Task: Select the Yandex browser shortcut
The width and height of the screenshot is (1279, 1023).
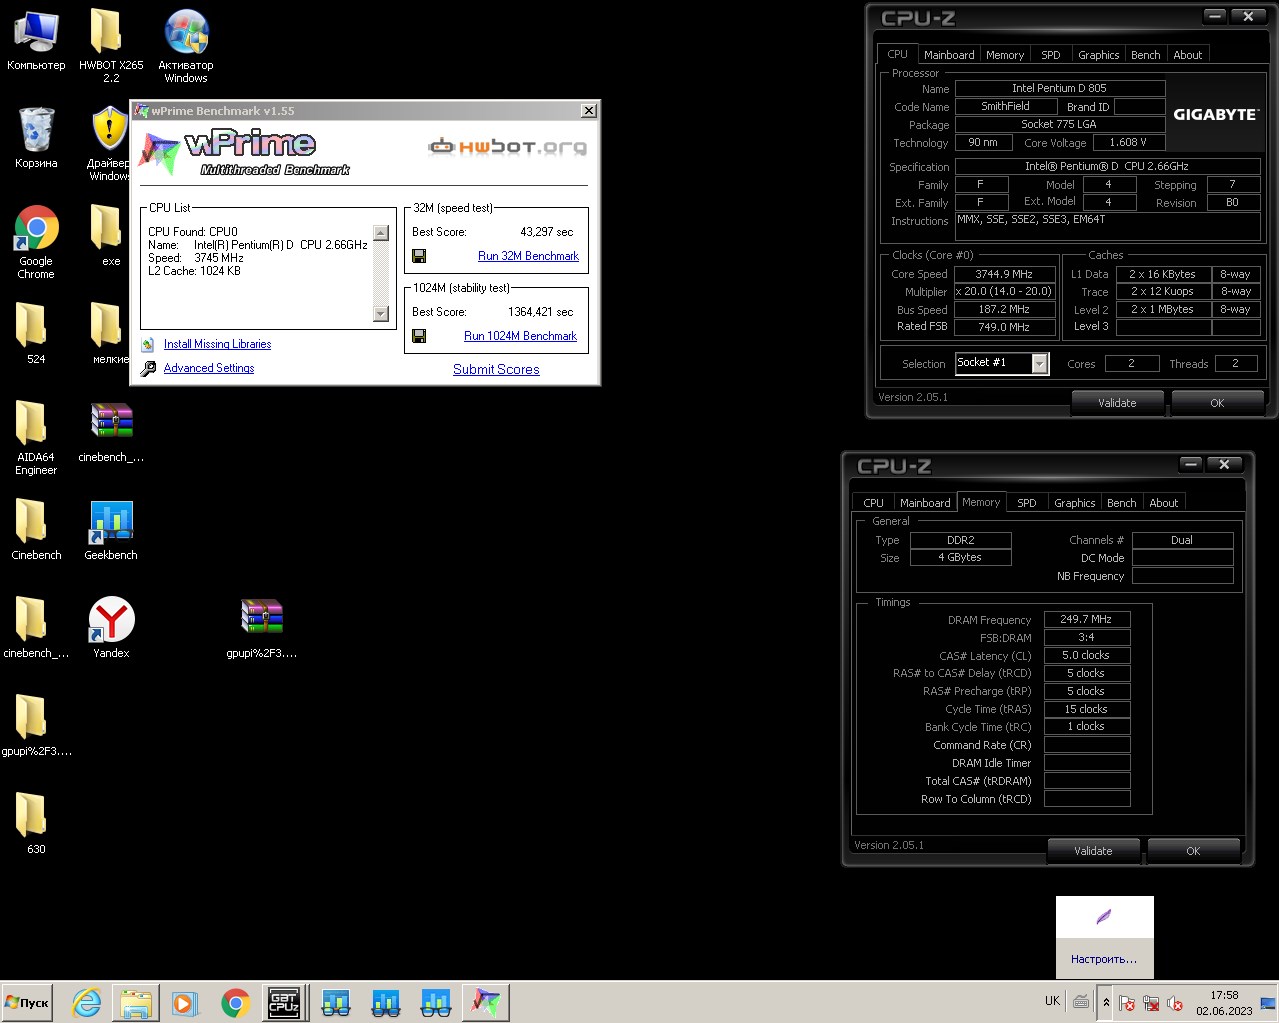Action: tap(111, 627)
